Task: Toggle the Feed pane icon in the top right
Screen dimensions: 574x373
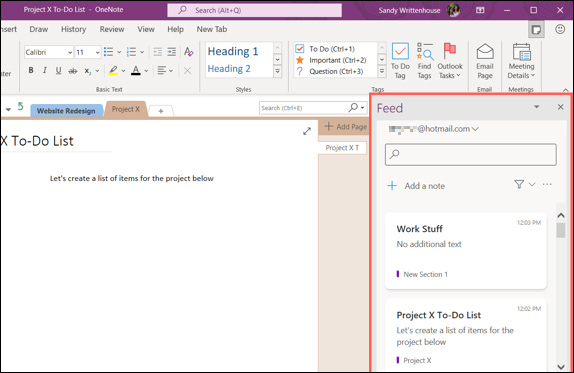Action: (x=536, y=29)
